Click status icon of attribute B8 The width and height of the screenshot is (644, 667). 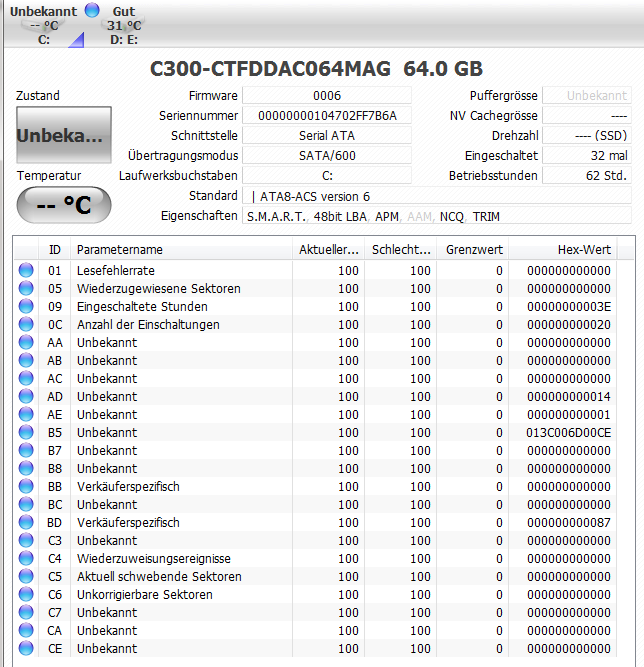(x=26, y=468)
